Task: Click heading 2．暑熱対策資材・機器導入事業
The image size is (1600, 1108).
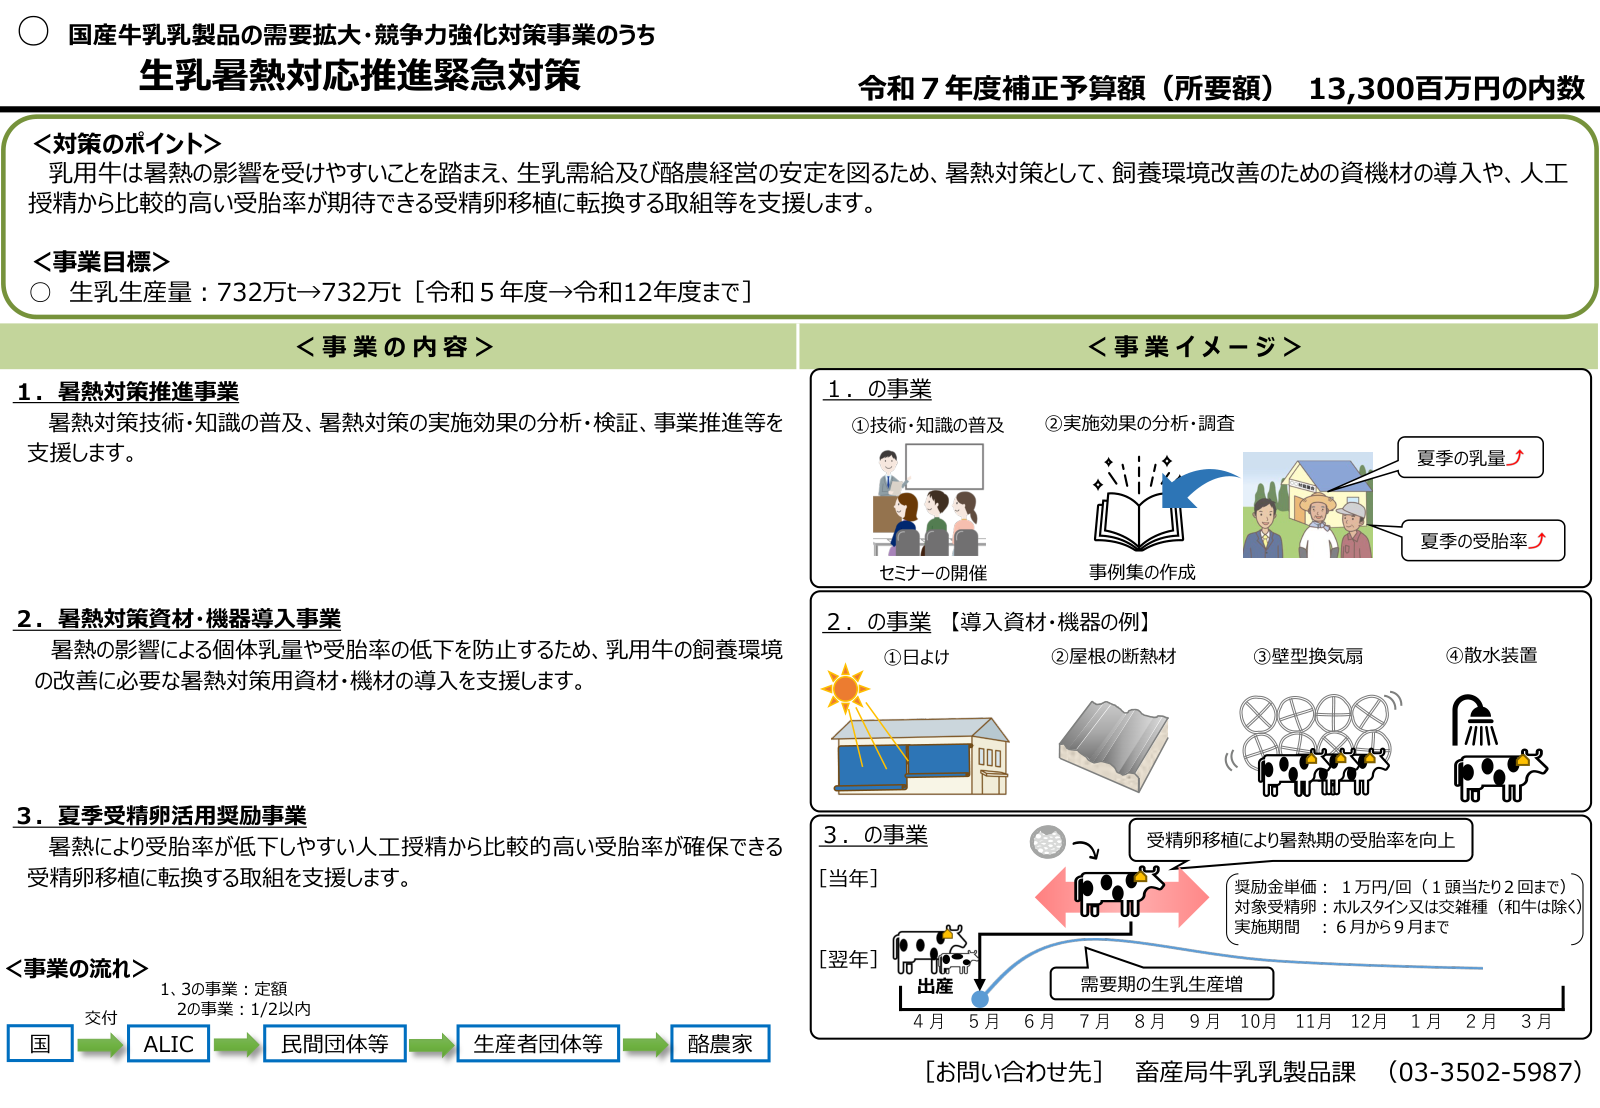Action: pos(178,619)
